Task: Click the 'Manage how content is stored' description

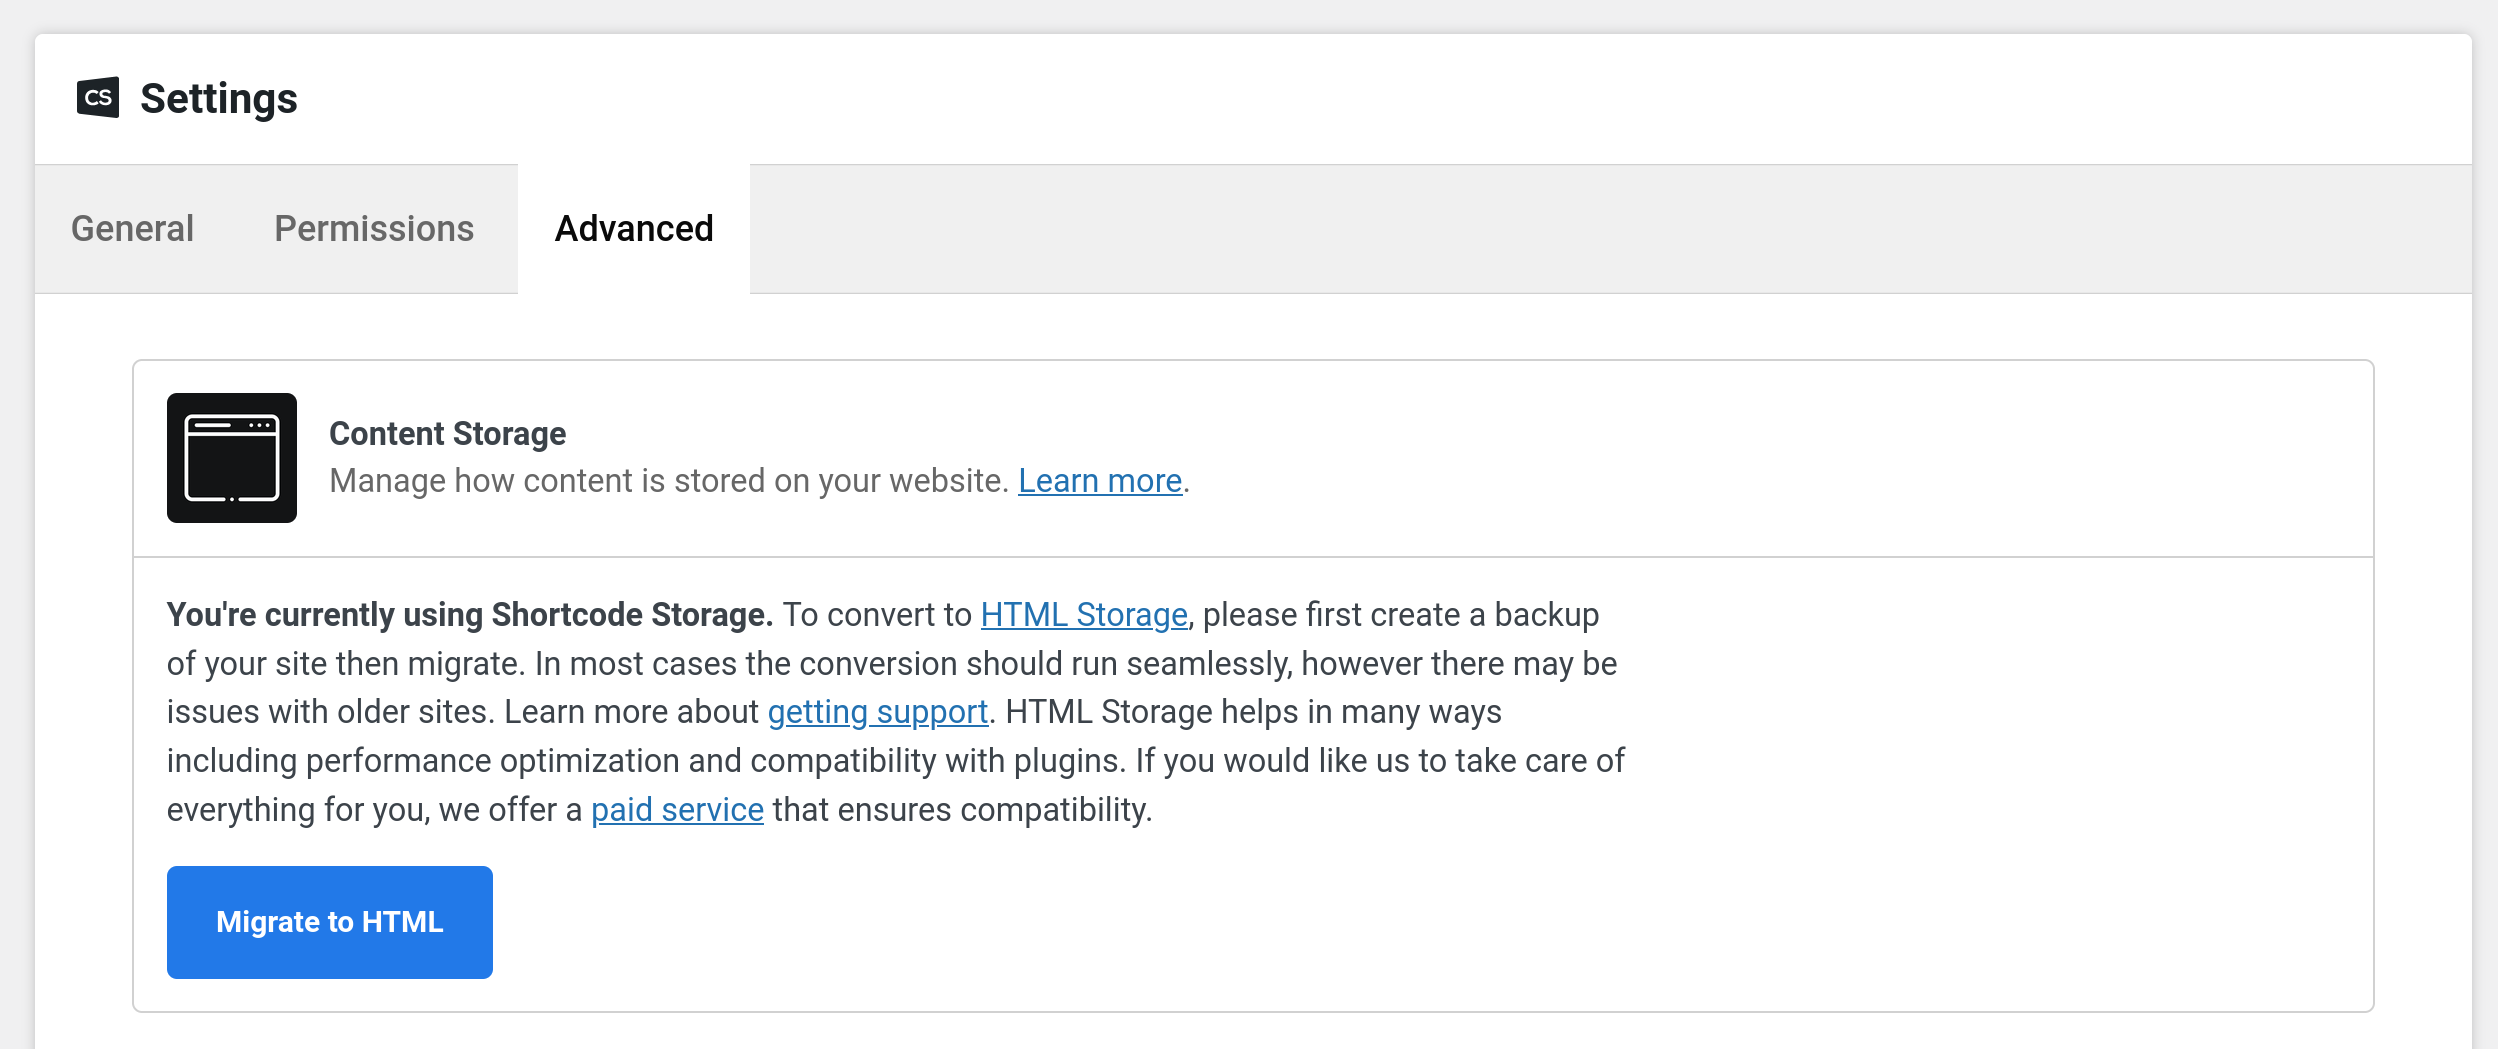Action: pyautogui.click(x=668, y=481)
